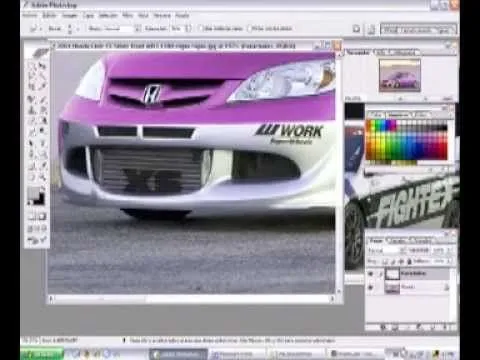
Task: Click the zoom percentage field in status bar
Action: [30, 340]
